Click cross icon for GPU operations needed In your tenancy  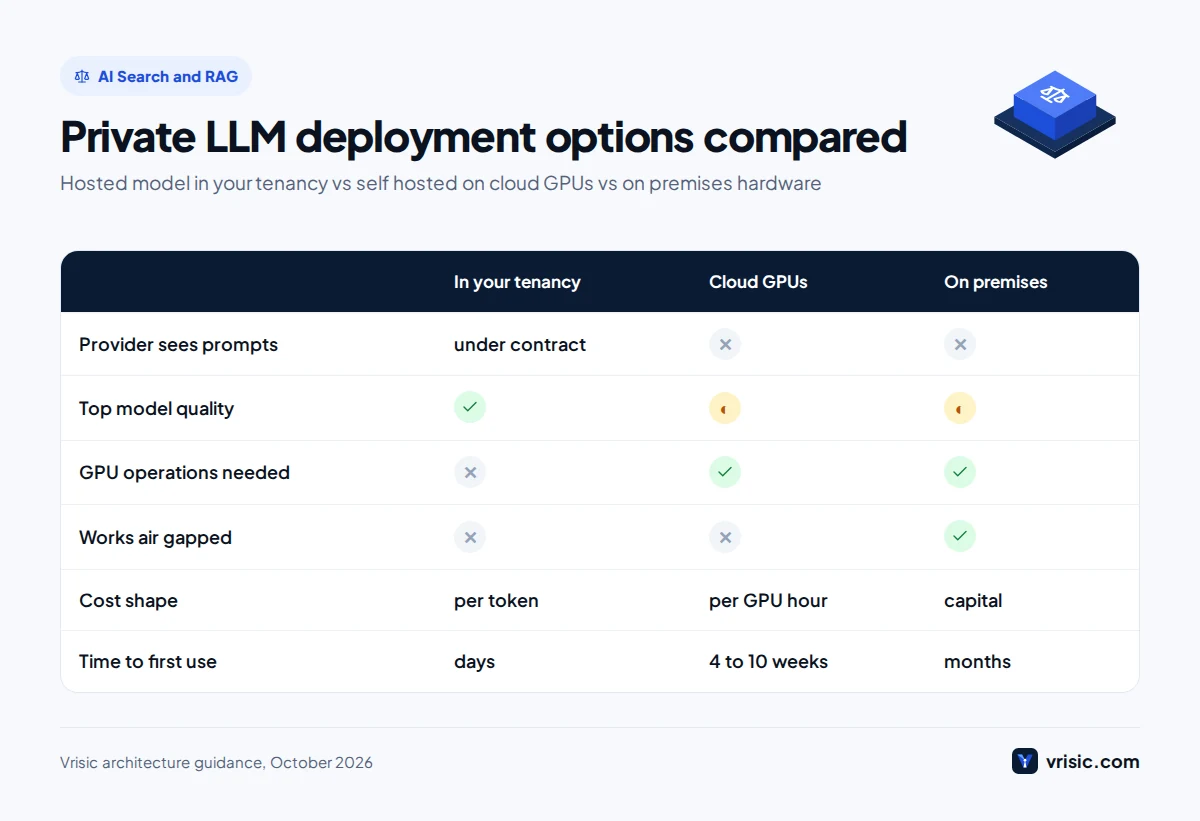[x=470, y=472]
